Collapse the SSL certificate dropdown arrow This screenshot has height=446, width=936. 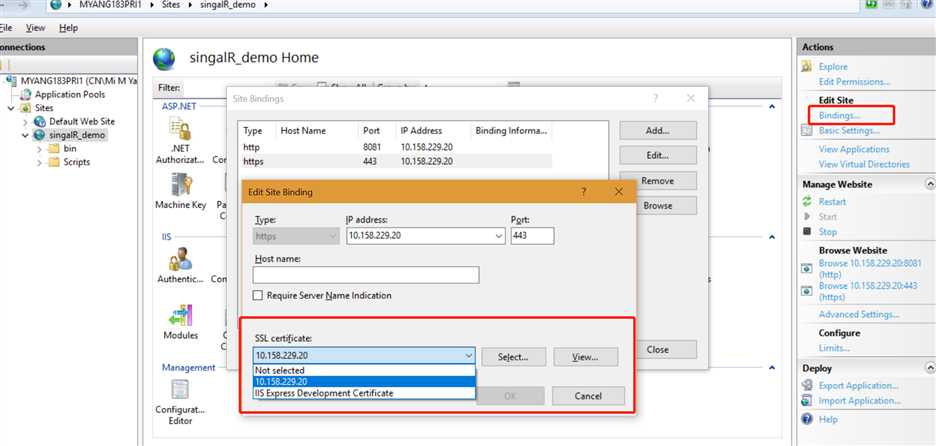click(x=469, y=356)
